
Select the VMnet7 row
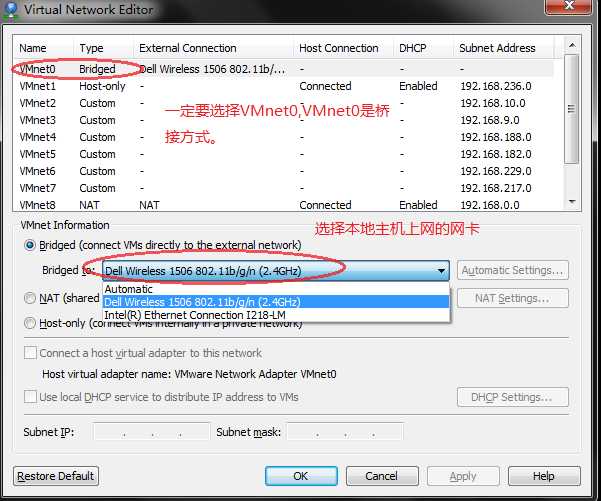pos(284,188)
